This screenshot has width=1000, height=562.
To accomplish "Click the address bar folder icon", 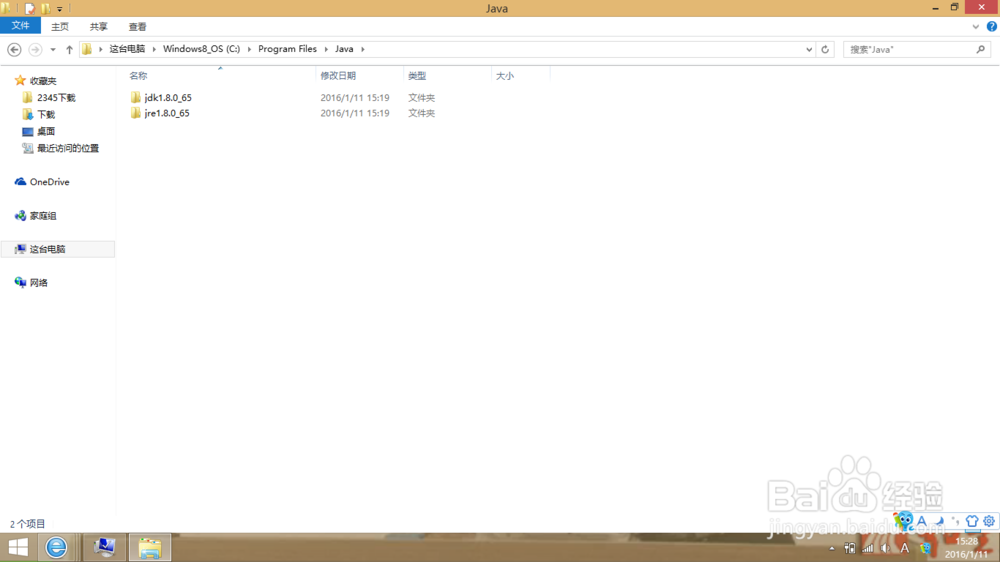I will pyautogui.click(x=87, y=49).
